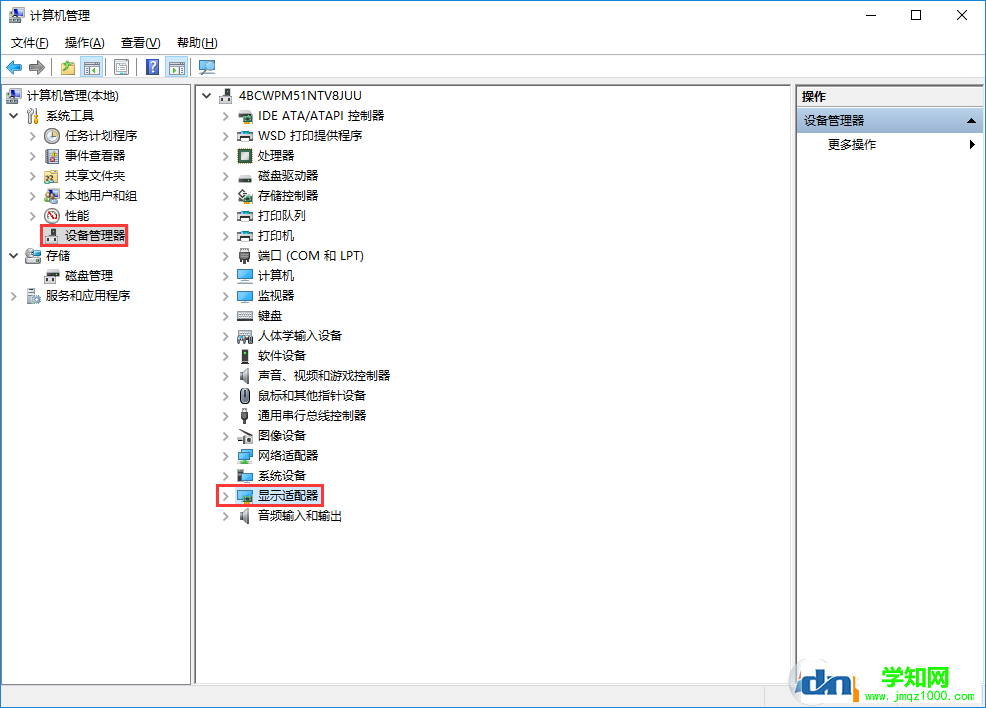
Task: Expand the 音频输入和输出 node
Action: (225, 516)
